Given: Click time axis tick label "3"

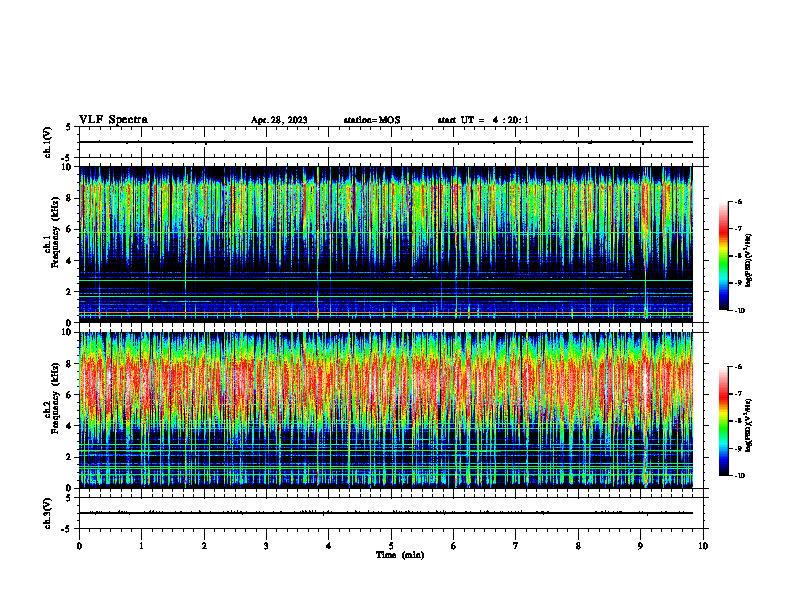Looking at the screenshot, I should [266, 546].
